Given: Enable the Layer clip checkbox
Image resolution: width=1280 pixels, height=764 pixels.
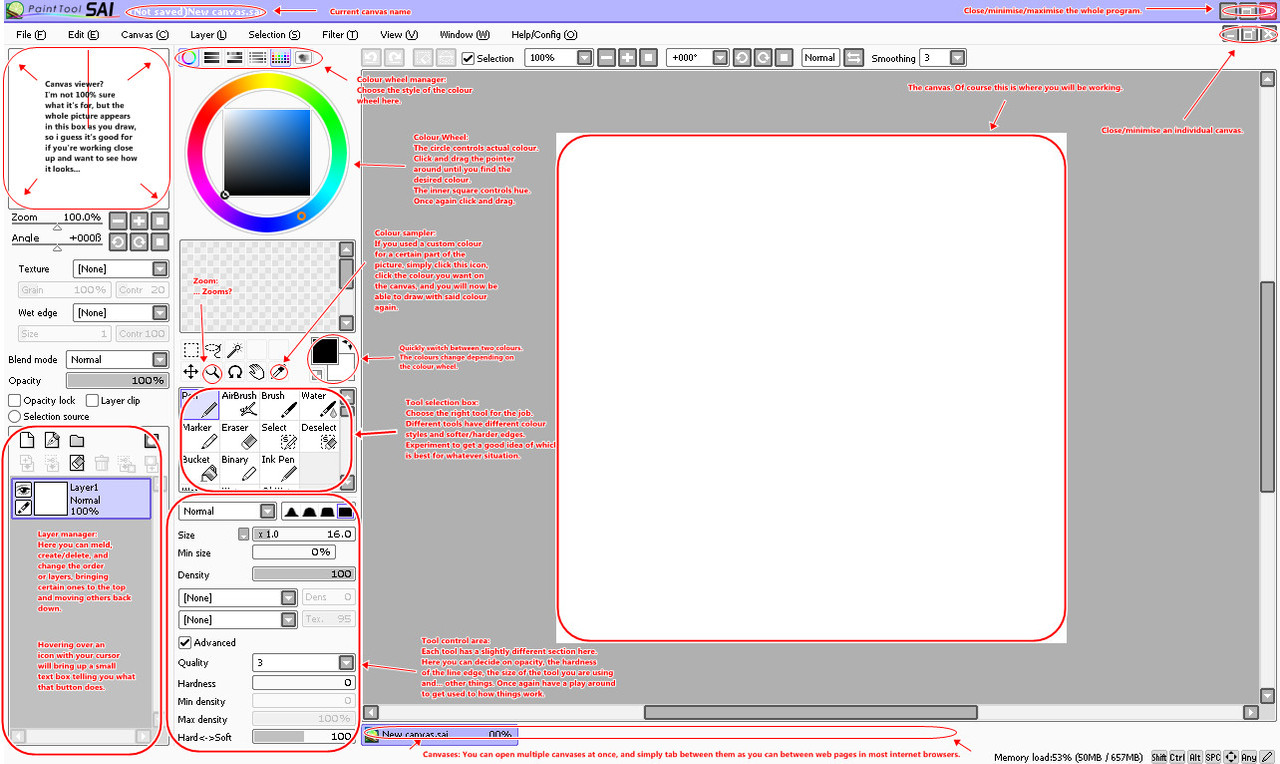Looking at the screenshot, I should [x=92, y=400].
